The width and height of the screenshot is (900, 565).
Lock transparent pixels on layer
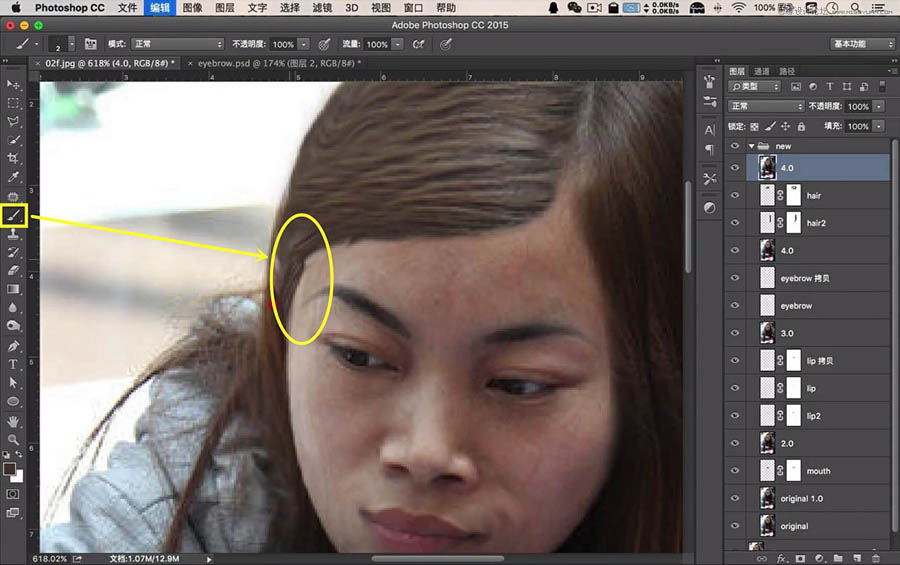click(x=754, y=126)
